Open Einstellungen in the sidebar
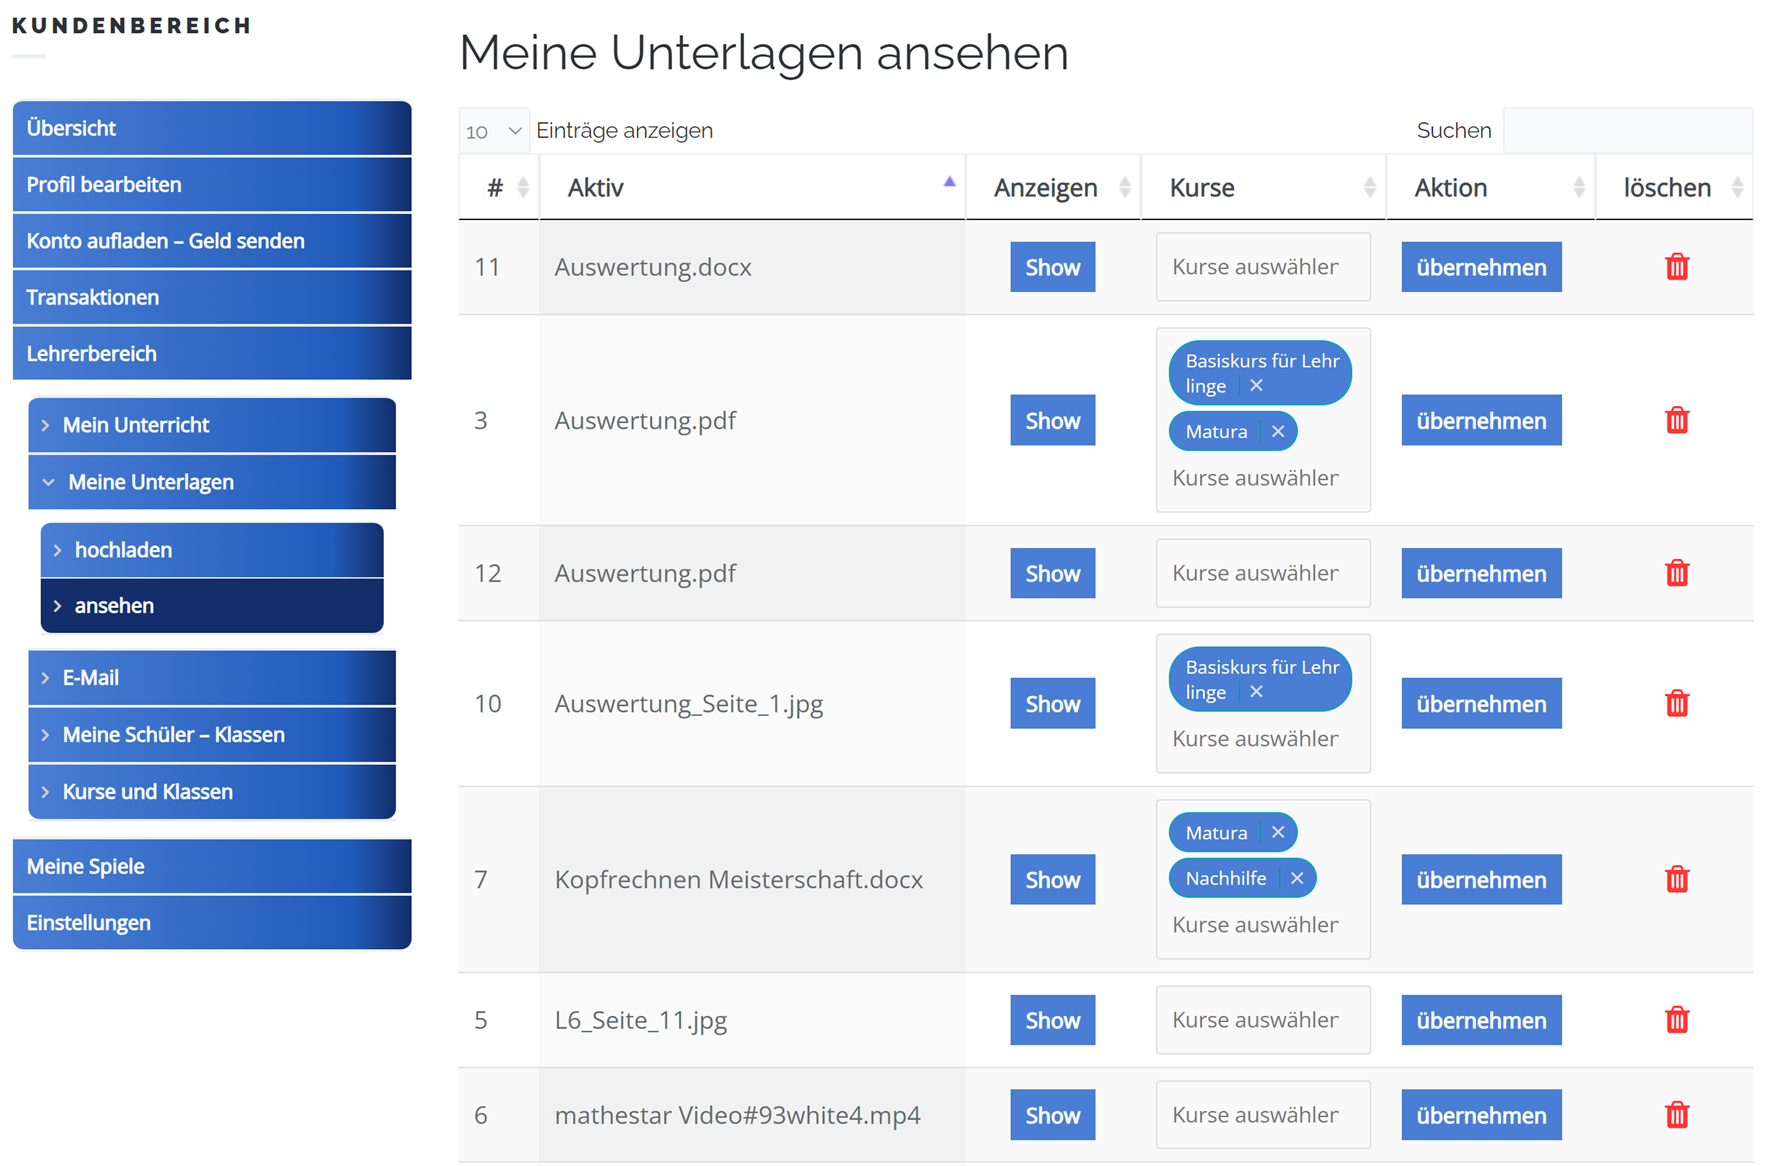This screenshot has height=1166, width=1772. [89, 923]
